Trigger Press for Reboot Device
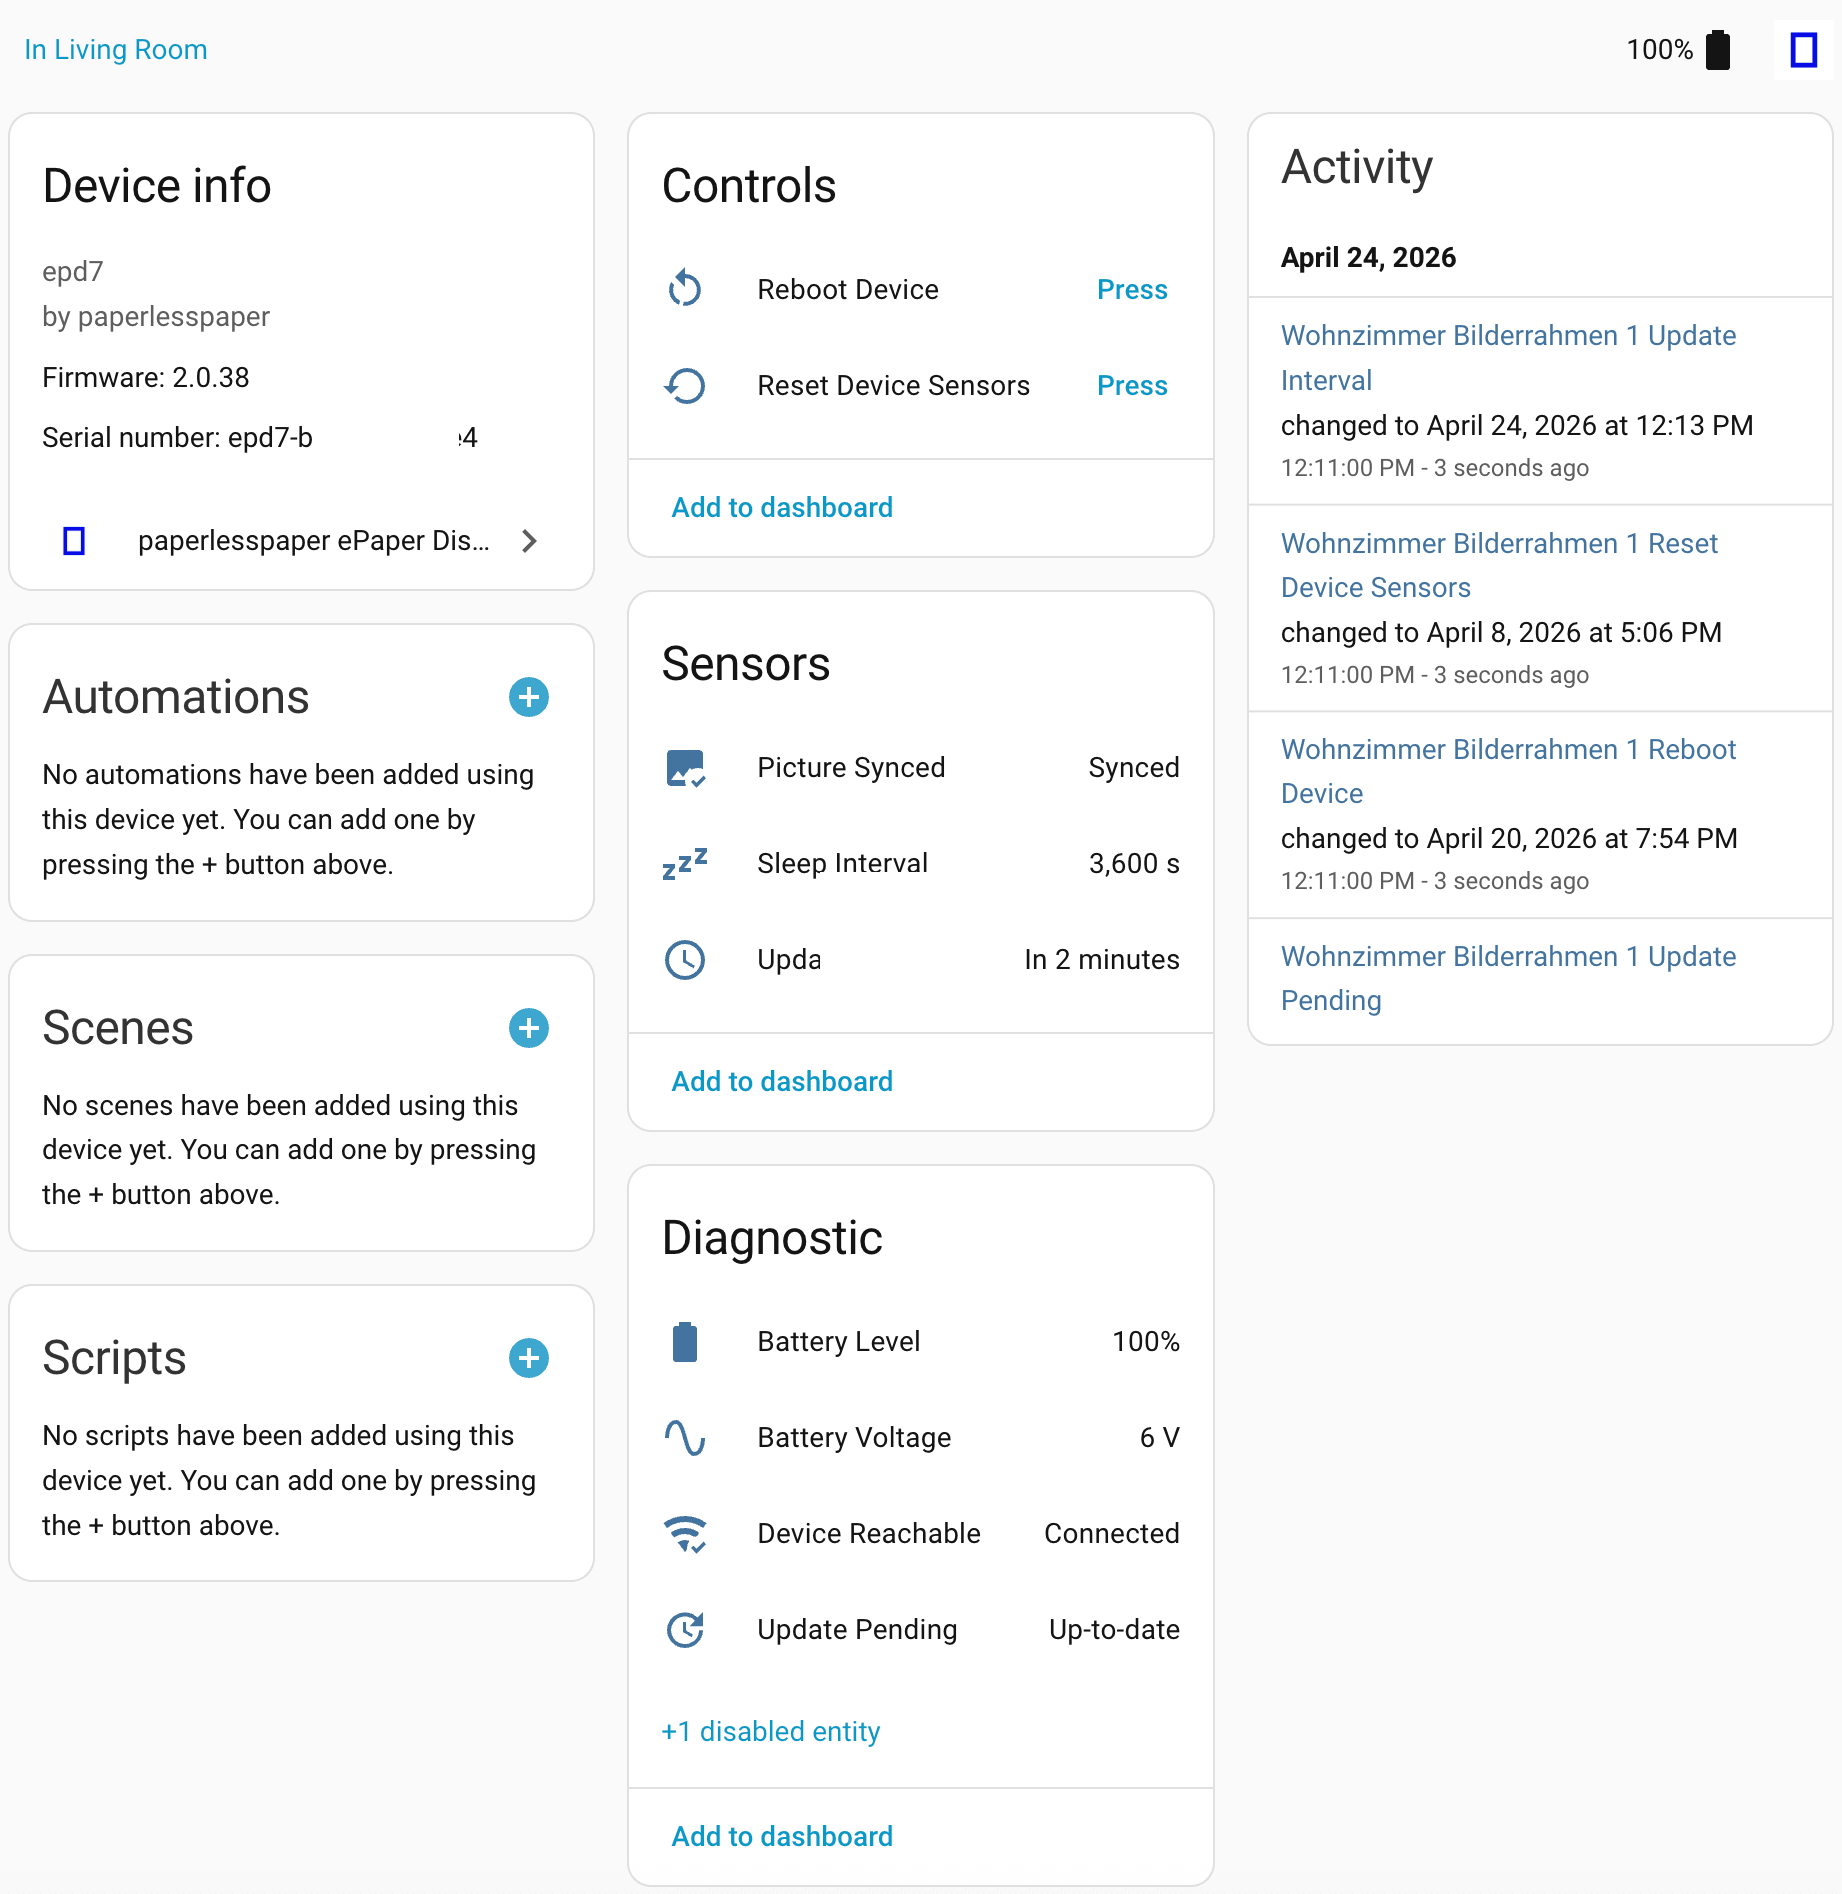1842x1894 pixels. (x=1132, y=289)
